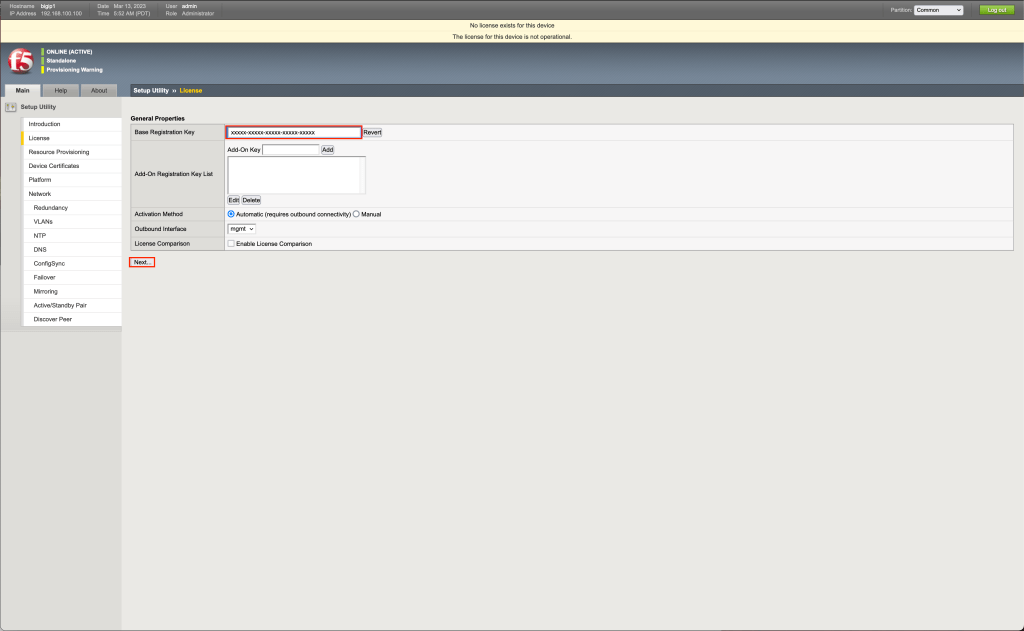Delete selected add-on registration key
The image size is (1024, 631).
[251, 200]
